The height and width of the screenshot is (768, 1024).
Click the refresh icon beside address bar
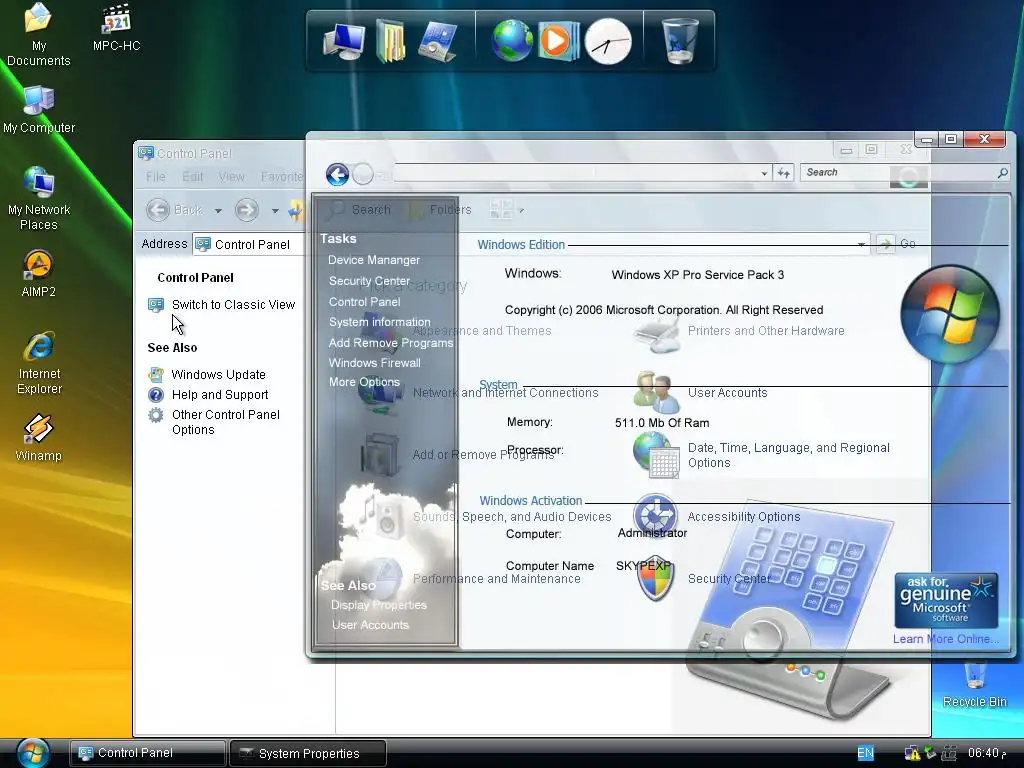[783, 172]
